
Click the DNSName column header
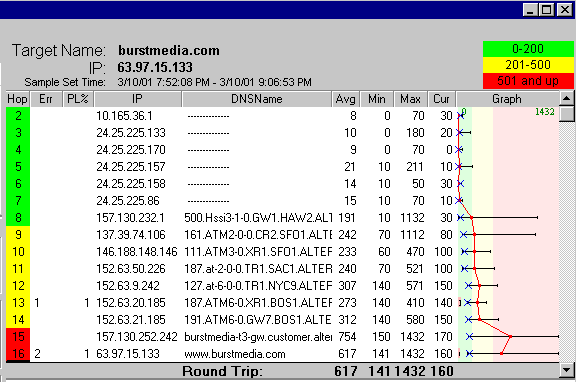pyautogui.click(x=256, y=99)
